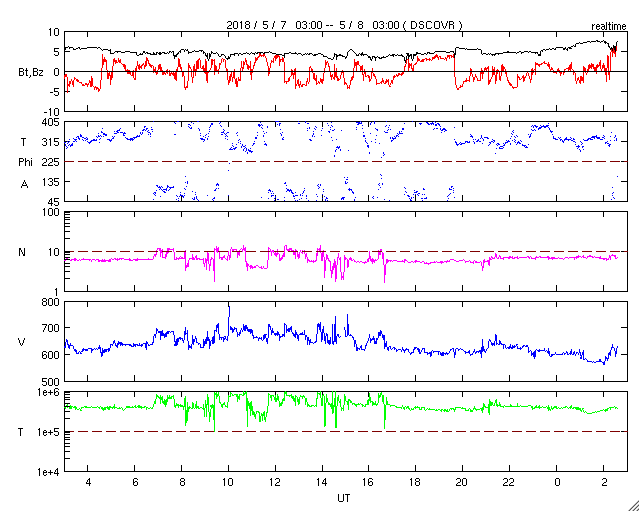The image size is (640, 512).
Task: Click the -10 tick on Bt,Bz axis
Action: pyautogui.click(x=51, y=111)
